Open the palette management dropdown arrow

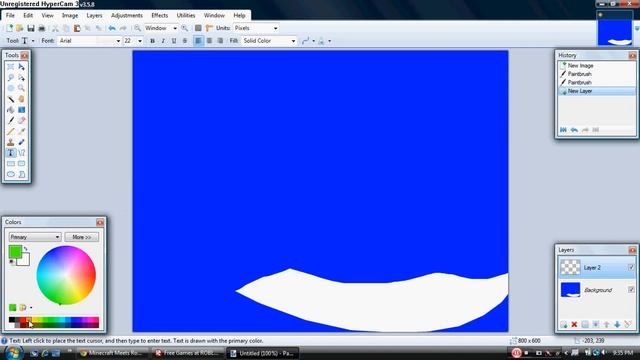(31, 307)
